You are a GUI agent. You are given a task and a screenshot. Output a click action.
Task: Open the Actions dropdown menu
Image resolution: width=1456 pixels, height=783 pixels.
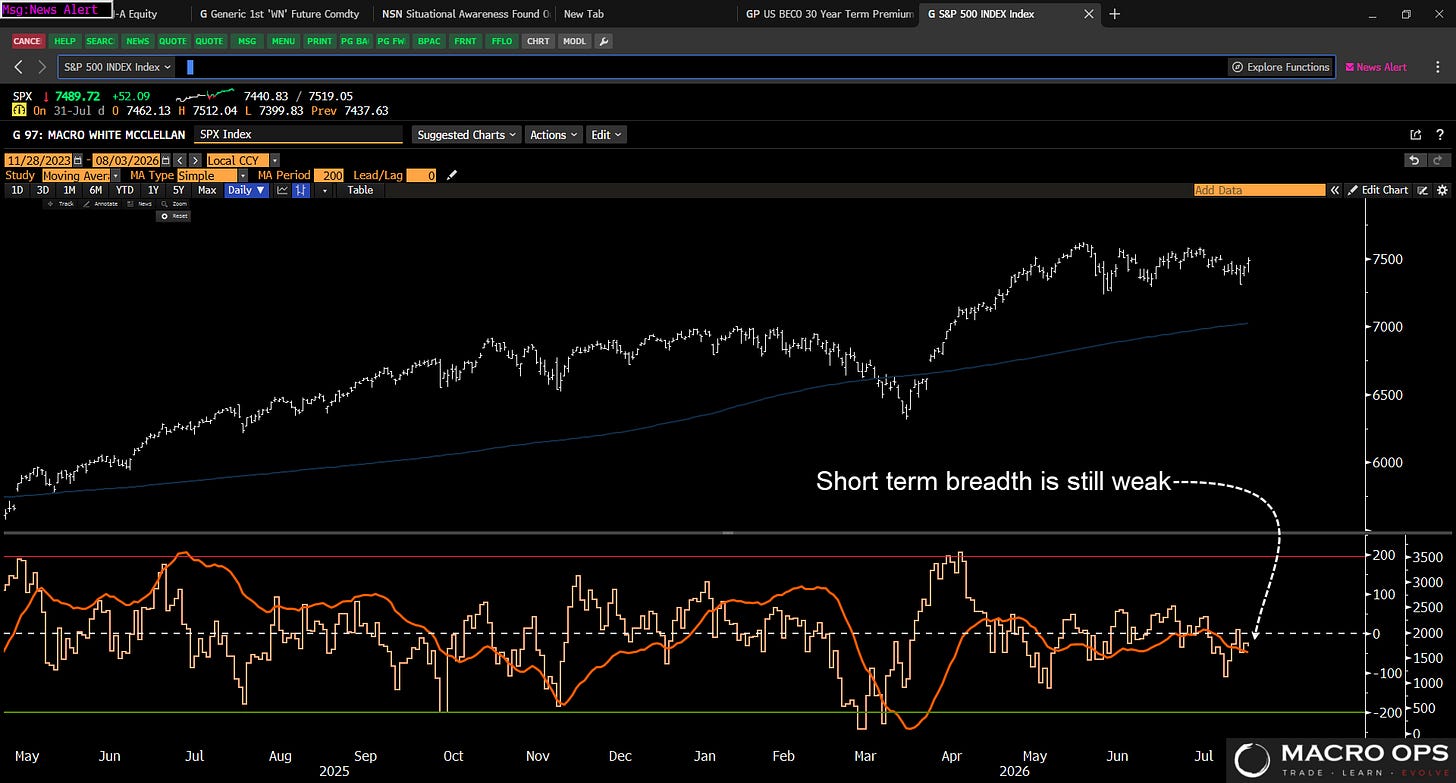(x=553, y=135)
